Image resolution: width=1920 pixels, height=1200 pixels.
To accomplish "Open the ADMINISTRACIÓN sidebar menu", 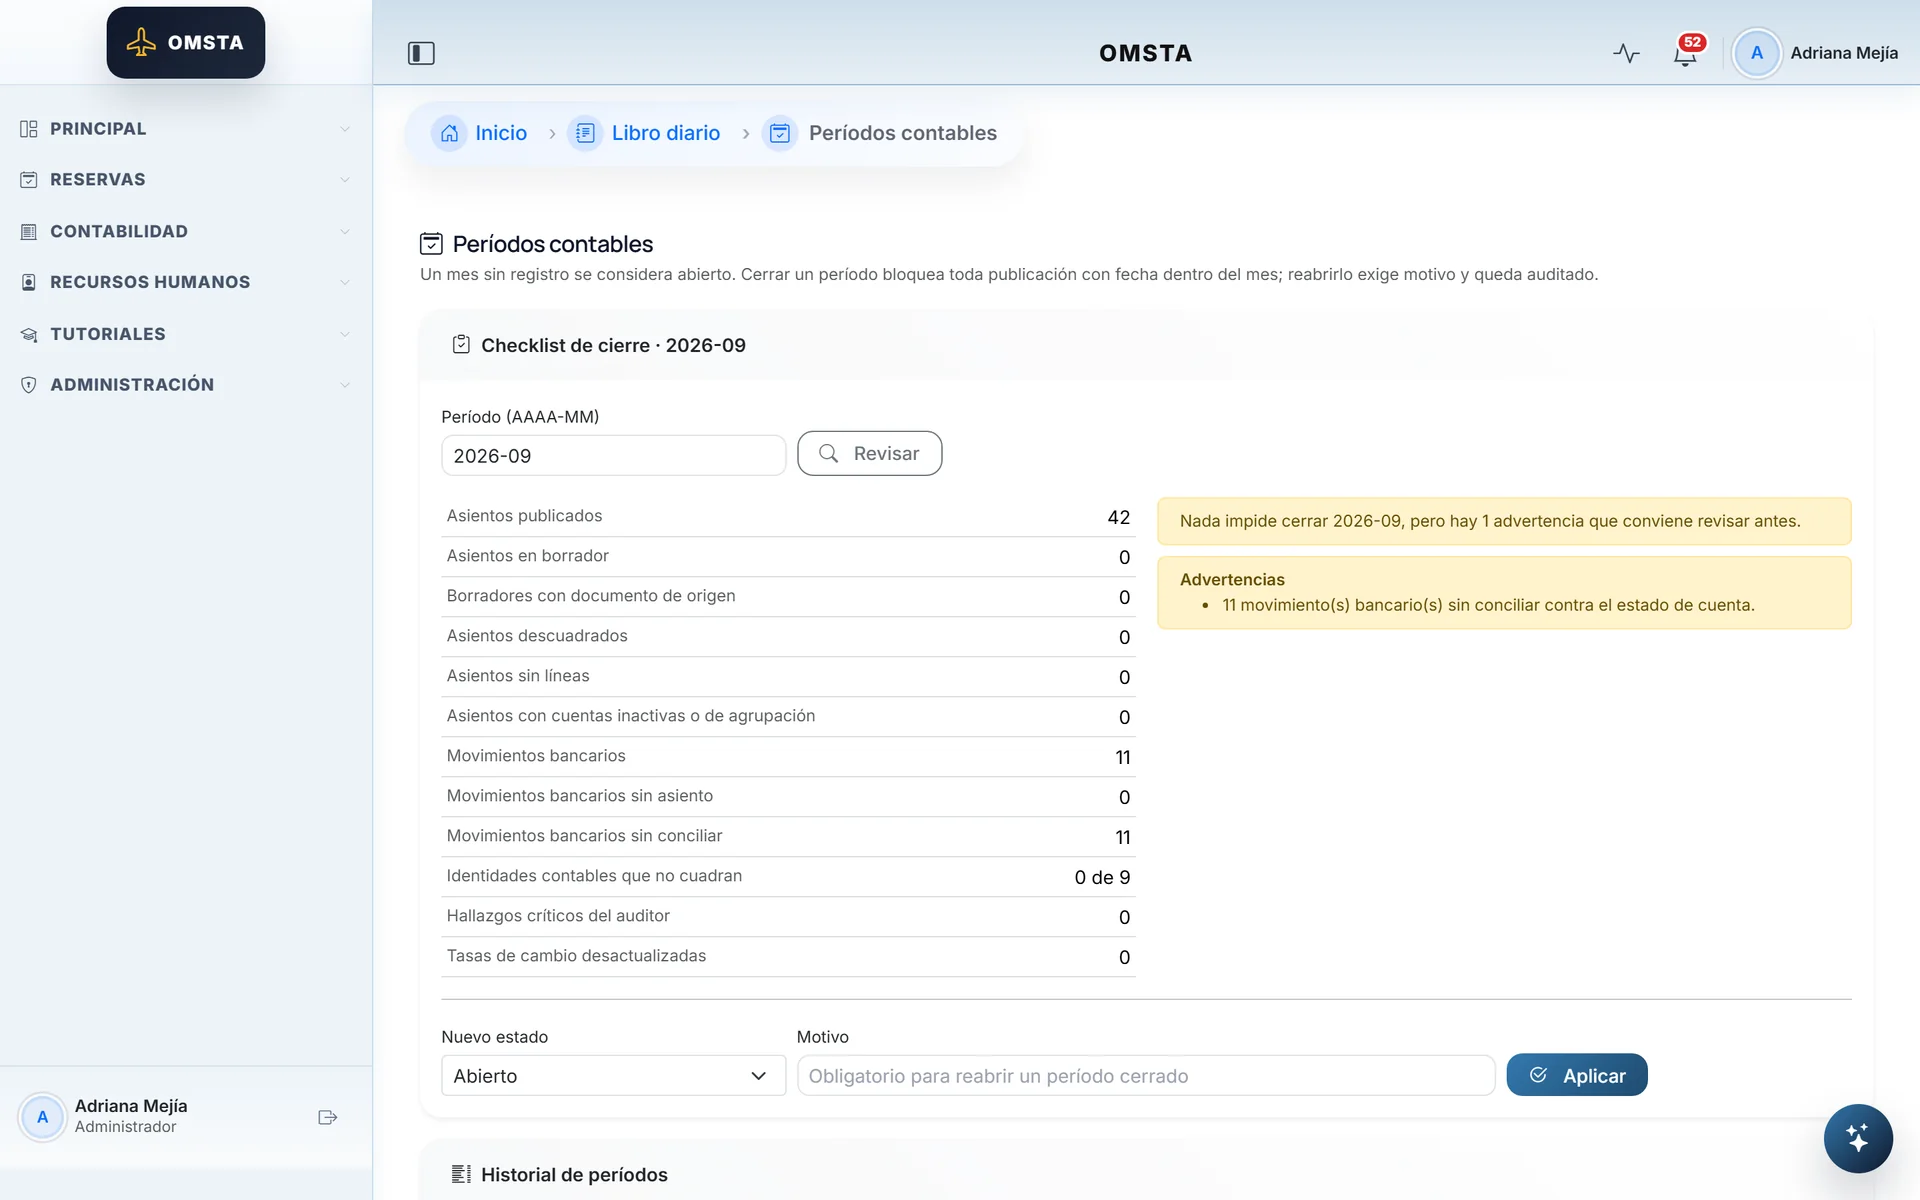I will click(x=186, y=385).
